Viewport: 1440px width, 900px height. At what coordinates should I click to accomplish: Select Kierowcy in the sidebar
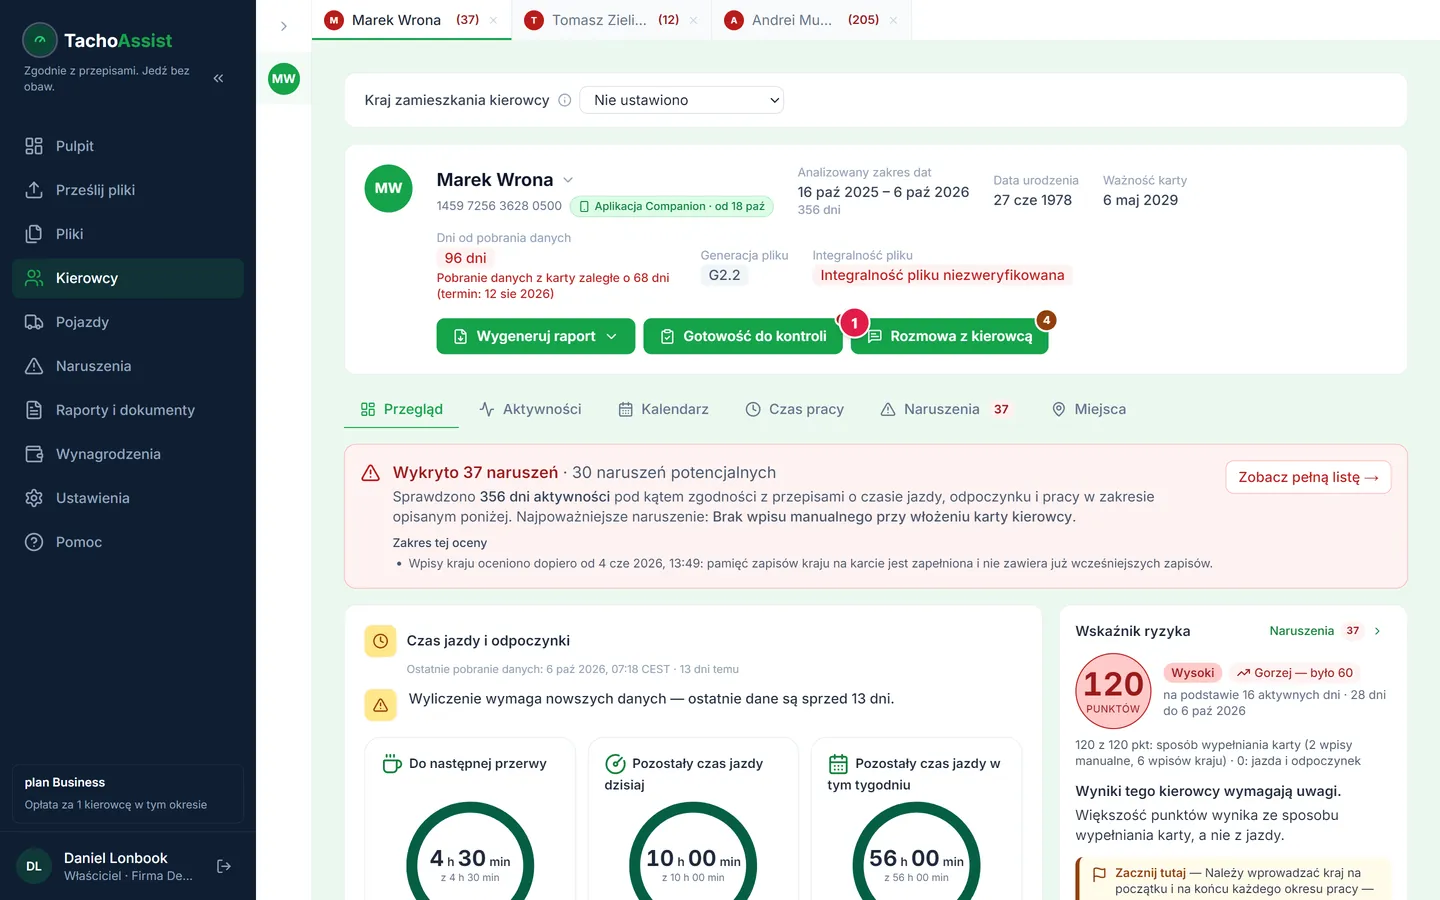(128, 278)
